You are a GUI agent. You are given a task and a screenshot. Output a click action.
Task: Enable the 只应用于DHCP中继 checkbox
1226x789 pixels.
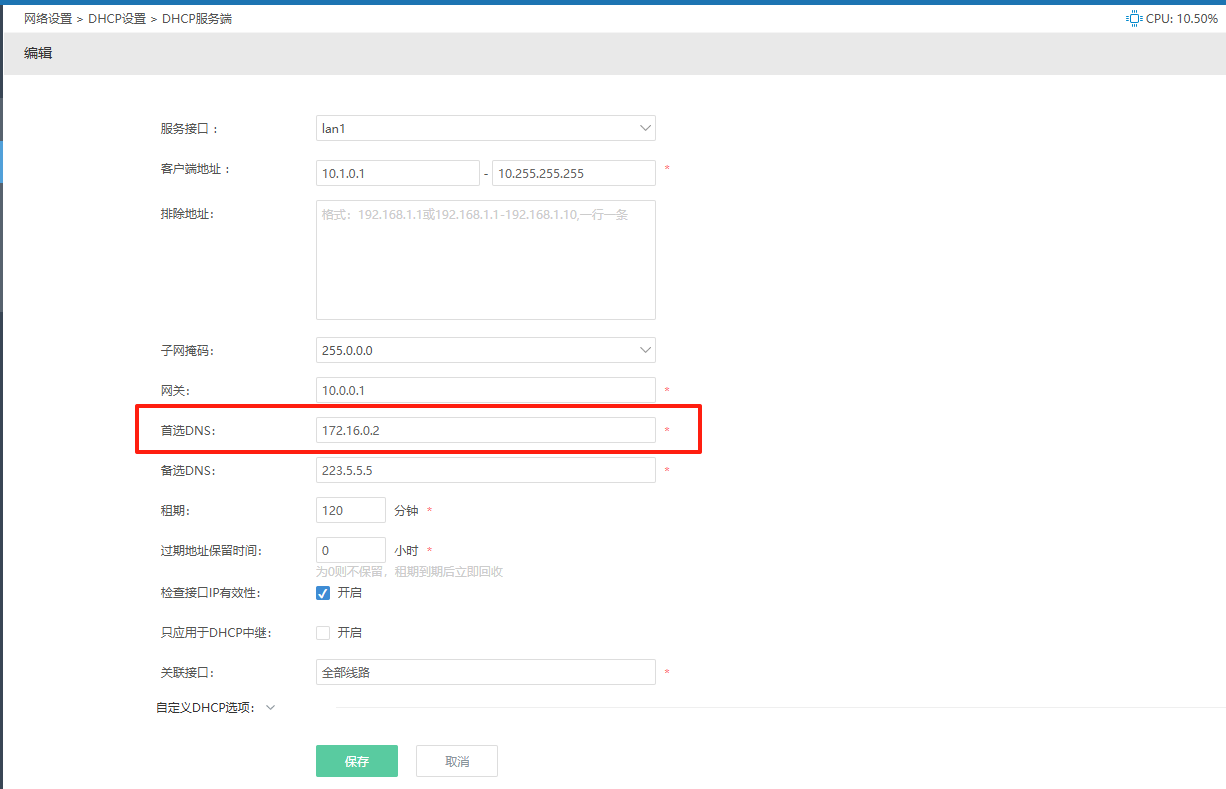(323, 633)
